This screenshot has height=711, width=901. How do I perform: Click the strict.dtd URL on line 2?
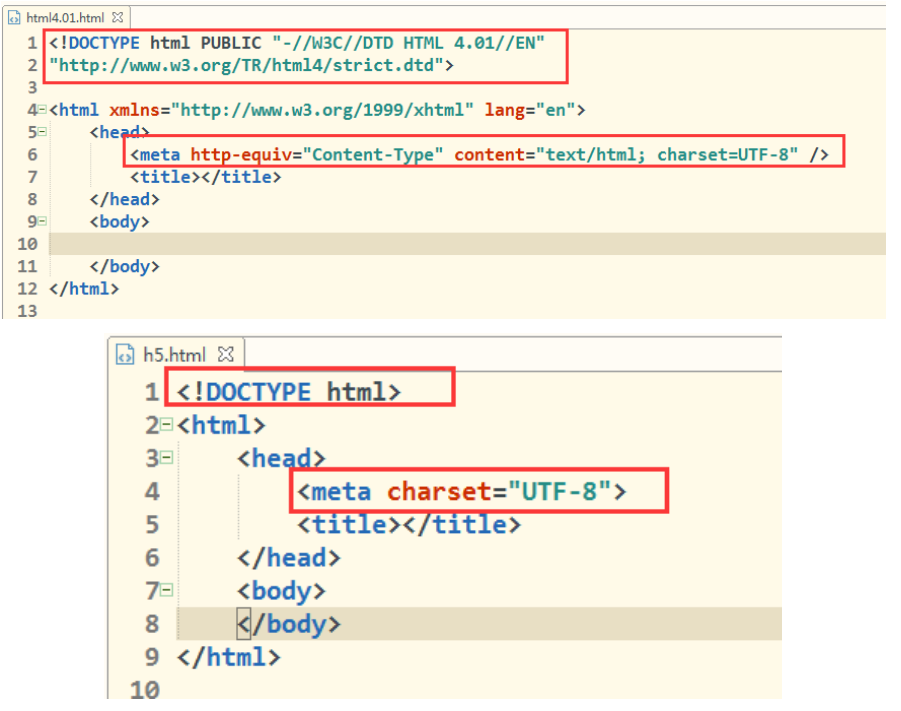point(251,65)
